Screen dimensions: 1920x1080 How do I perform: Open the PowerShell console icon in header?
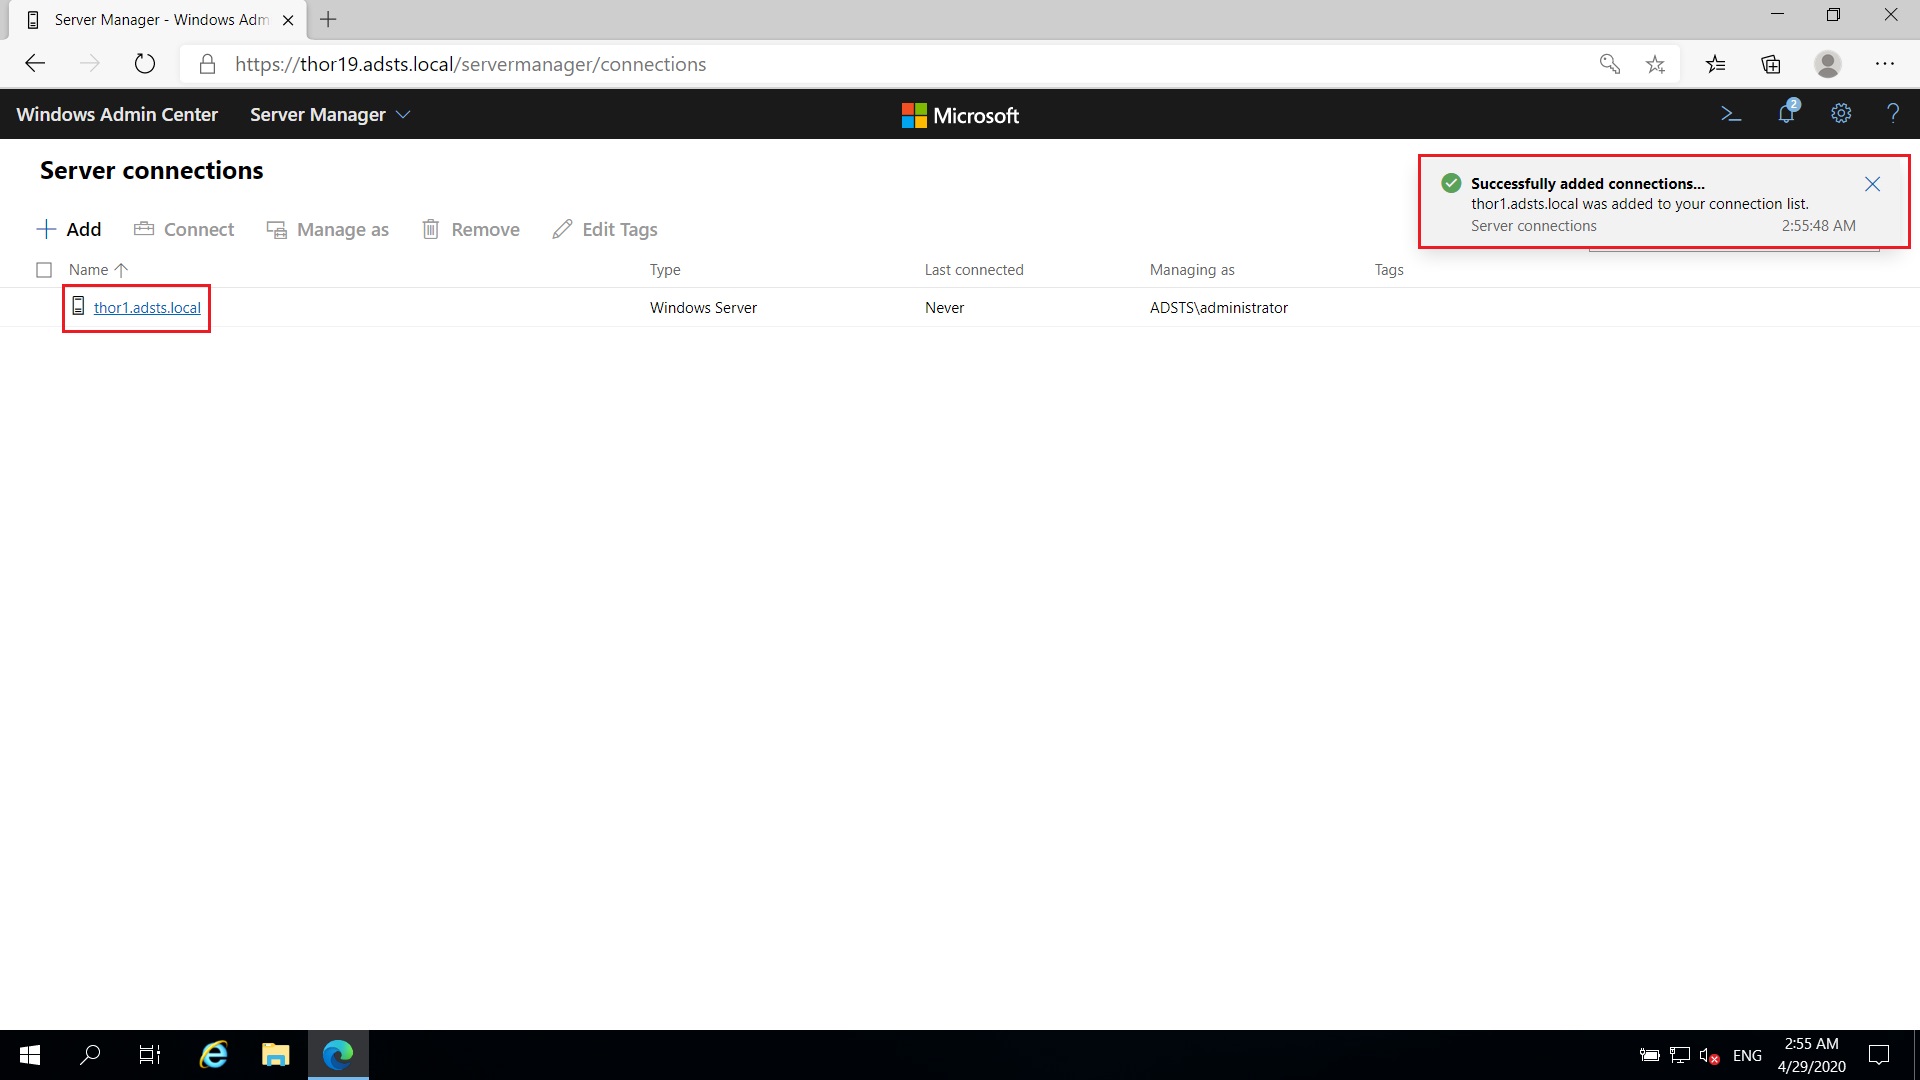click(x=1731, y=114)
